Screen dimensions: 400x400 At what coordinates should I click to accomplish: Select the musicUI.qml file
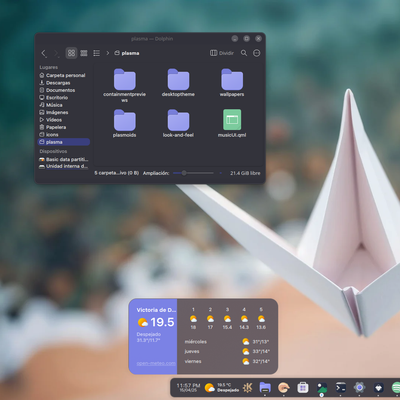232,123
